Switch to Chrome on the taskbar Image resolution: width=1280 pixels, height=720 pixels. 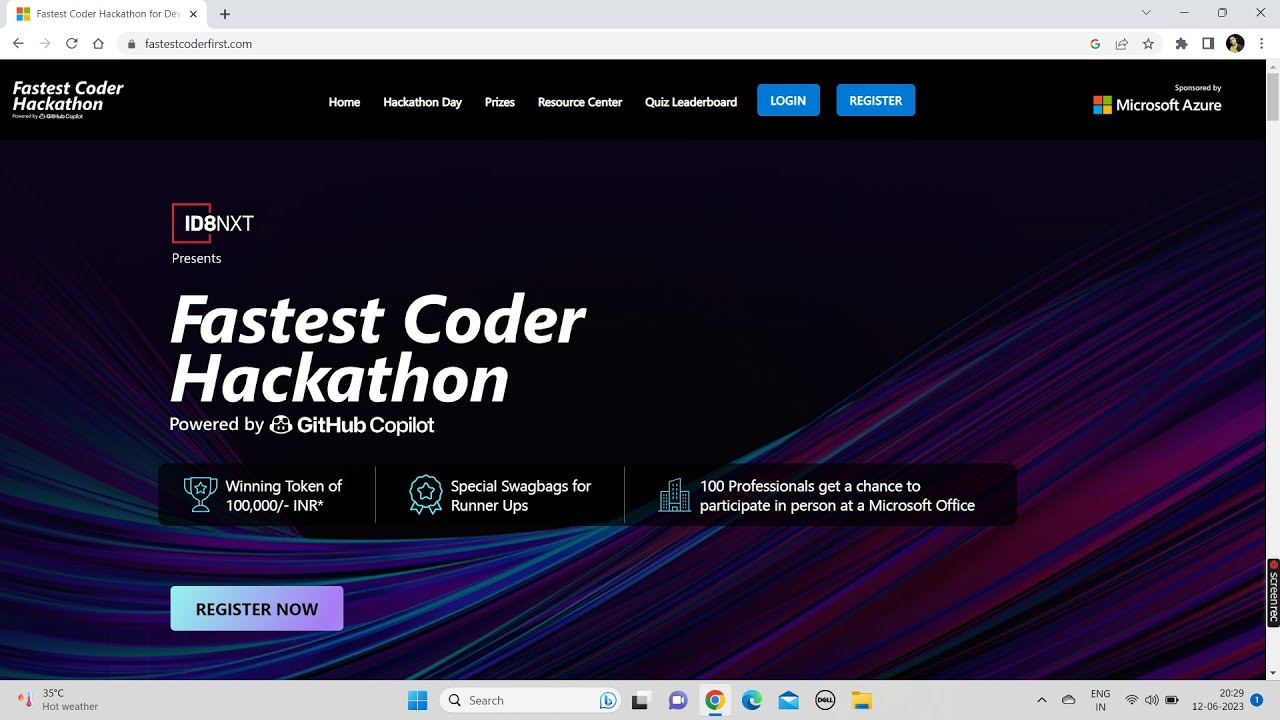715,700
